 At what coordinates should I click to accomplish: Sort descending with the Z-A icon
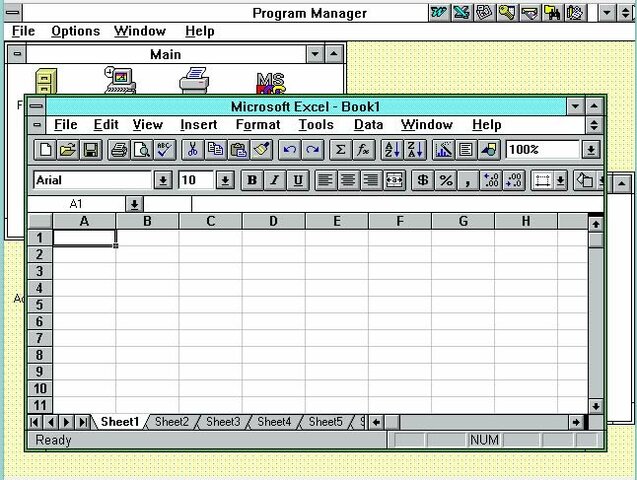415,150
